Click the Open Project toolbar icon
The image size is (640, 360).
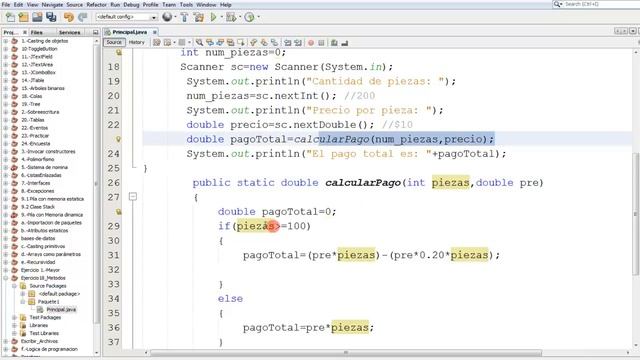(37, 17)
